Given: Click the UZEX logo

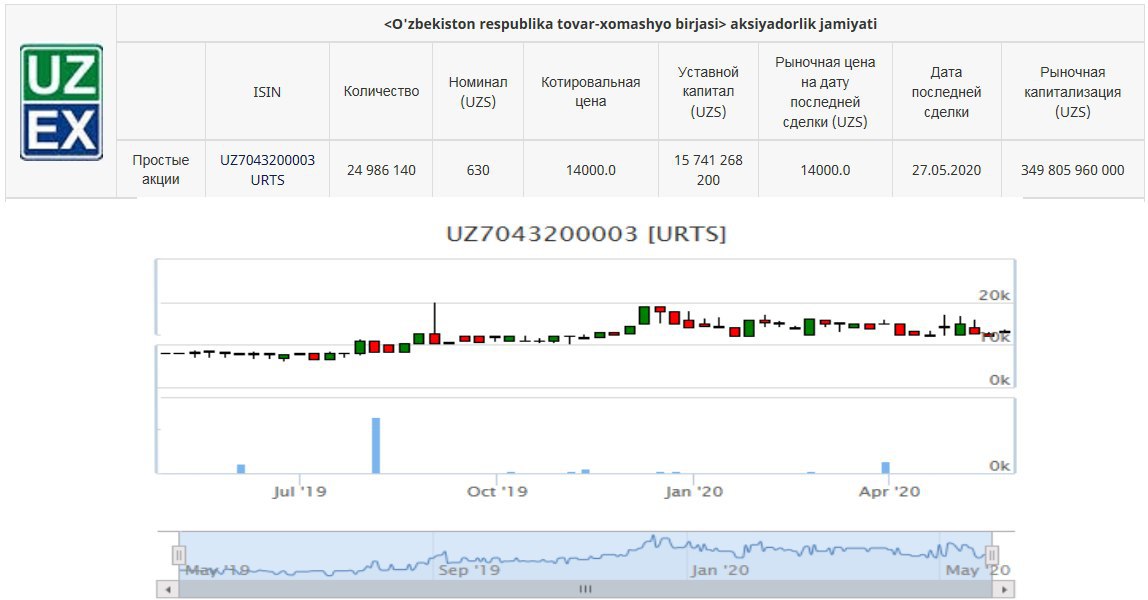Looking at the screenshot, I should pos(62,102).
